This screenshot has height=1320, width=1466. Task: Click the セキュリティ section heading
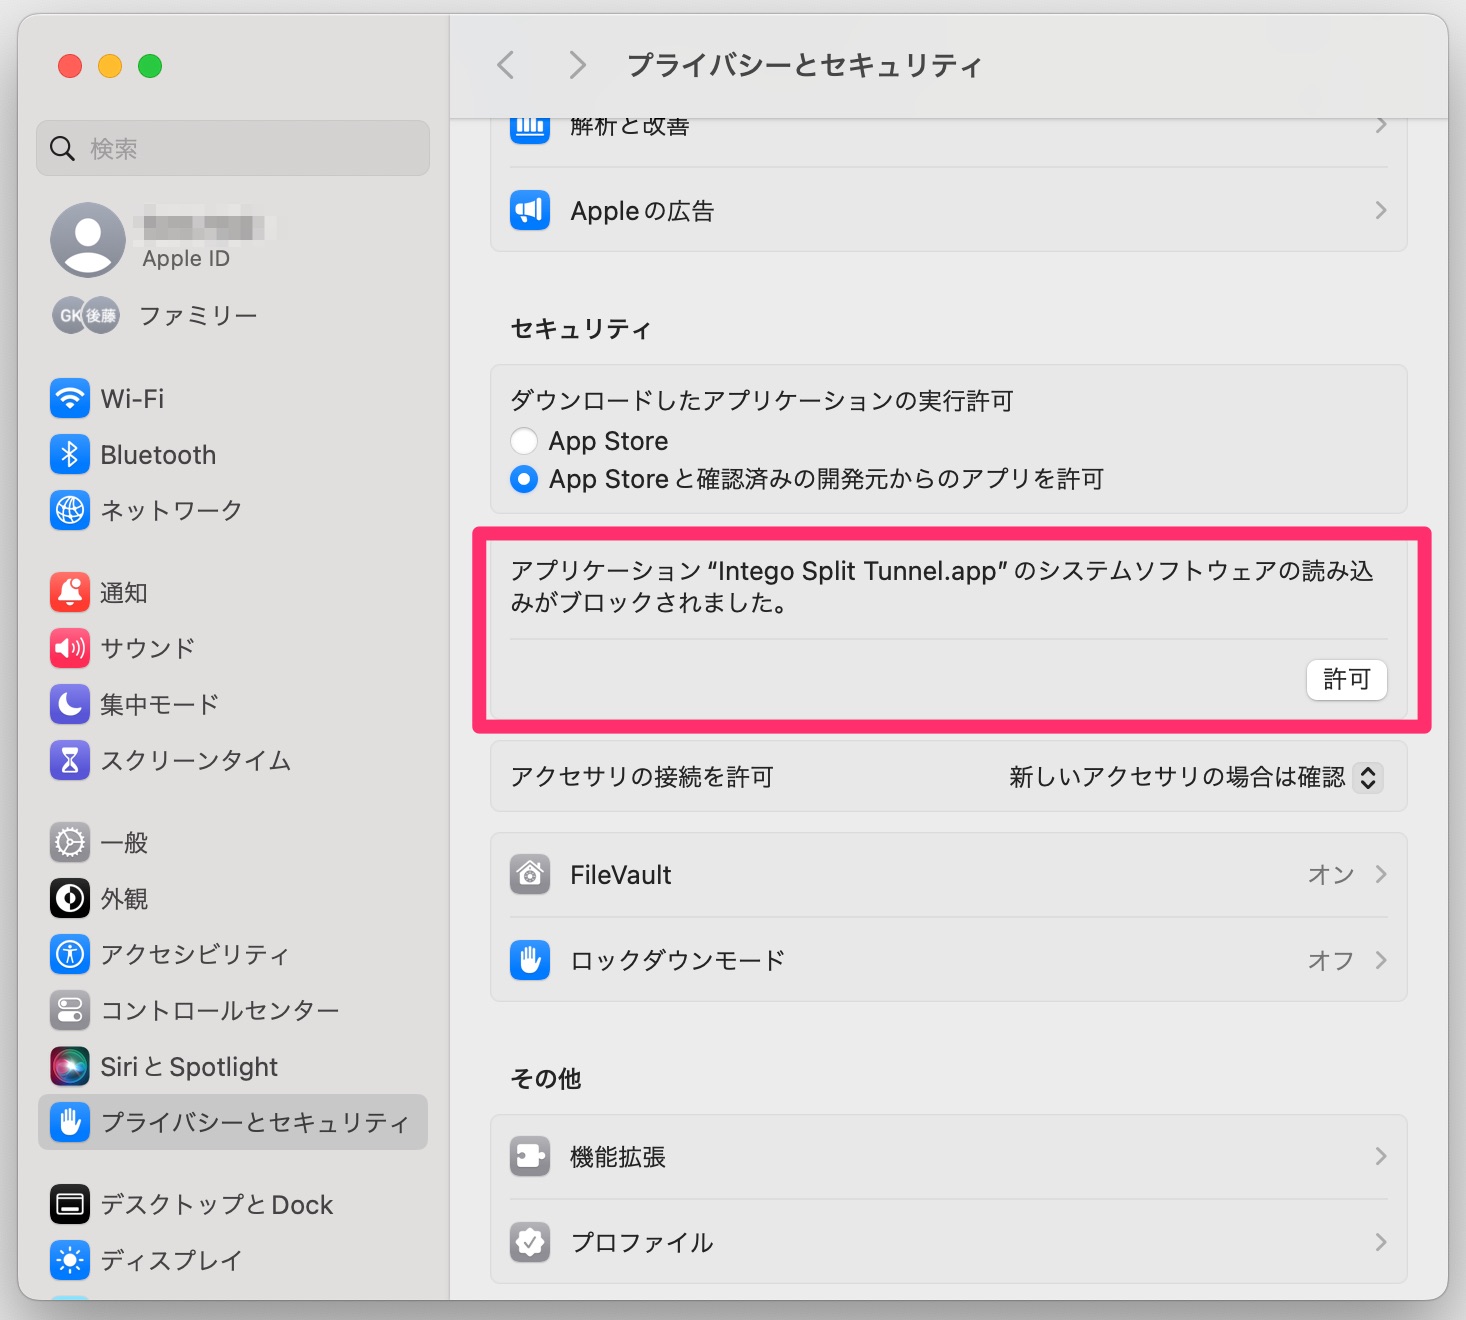(x=581, y=329)
